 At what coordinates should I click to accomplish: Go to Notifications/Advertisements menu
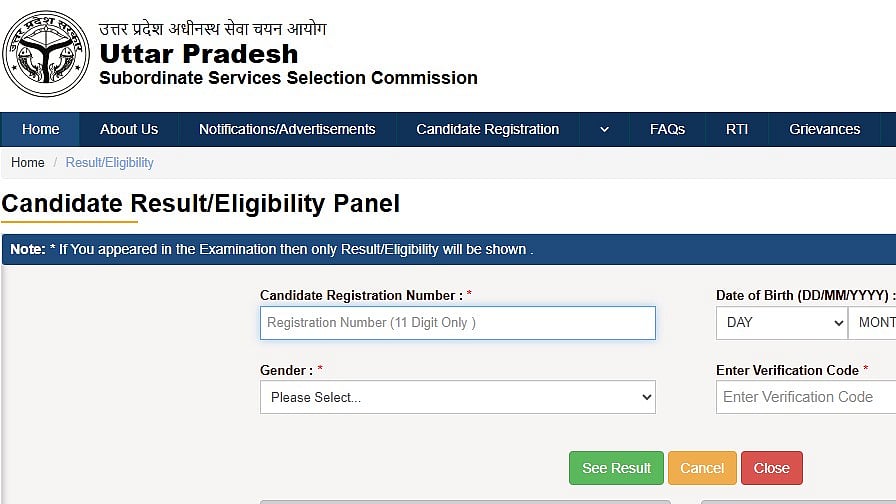click(287, 129)
